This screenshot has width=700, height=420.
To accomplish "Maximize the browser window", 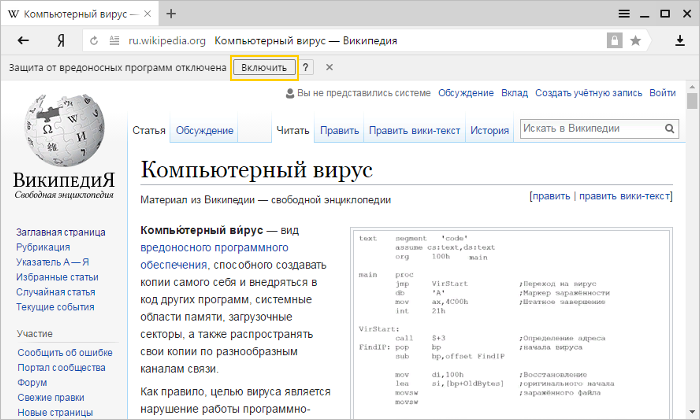I will click(x=665, y=14).
